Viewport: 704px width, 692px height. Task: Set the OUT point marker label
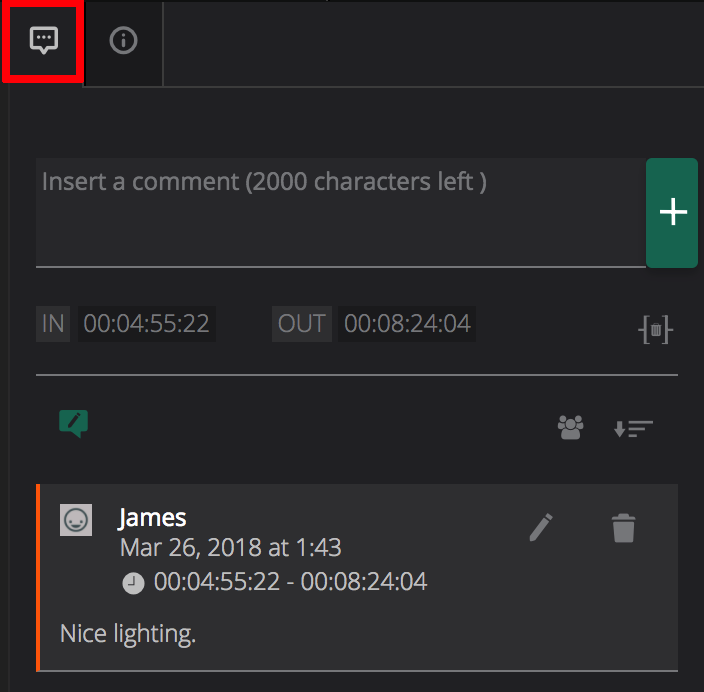click(x=302, y=323)
